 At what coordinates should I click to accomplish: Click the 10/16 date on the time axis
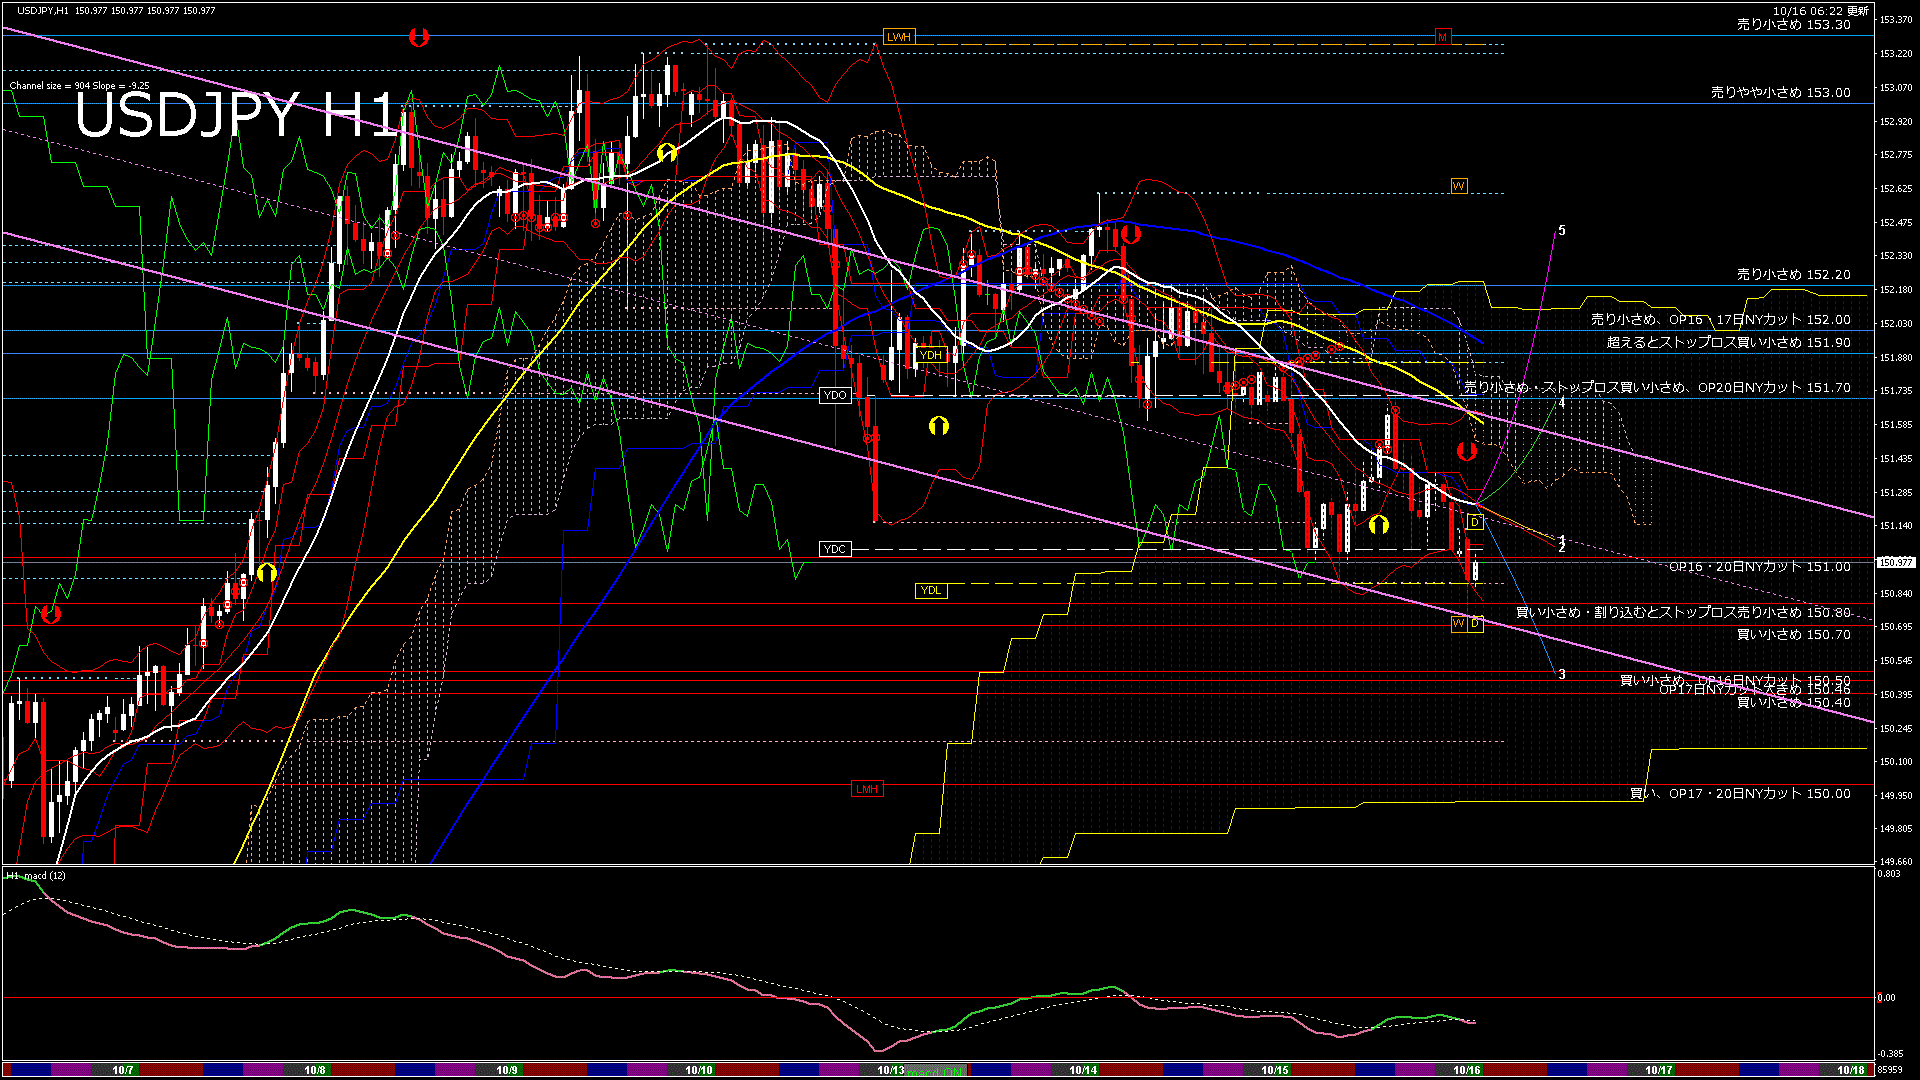[1467, 1070]
